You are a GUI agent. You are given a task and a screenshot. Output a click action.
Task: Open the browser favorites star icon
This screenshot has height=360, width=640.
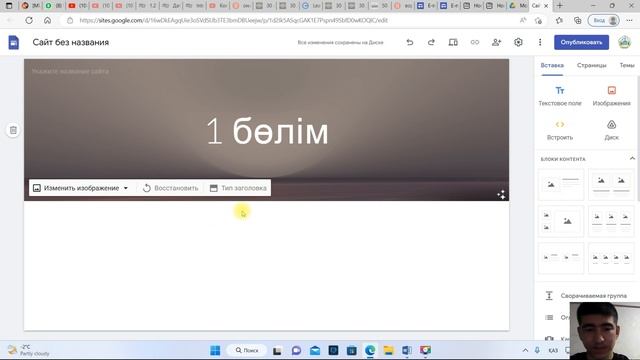click(559, 20)
